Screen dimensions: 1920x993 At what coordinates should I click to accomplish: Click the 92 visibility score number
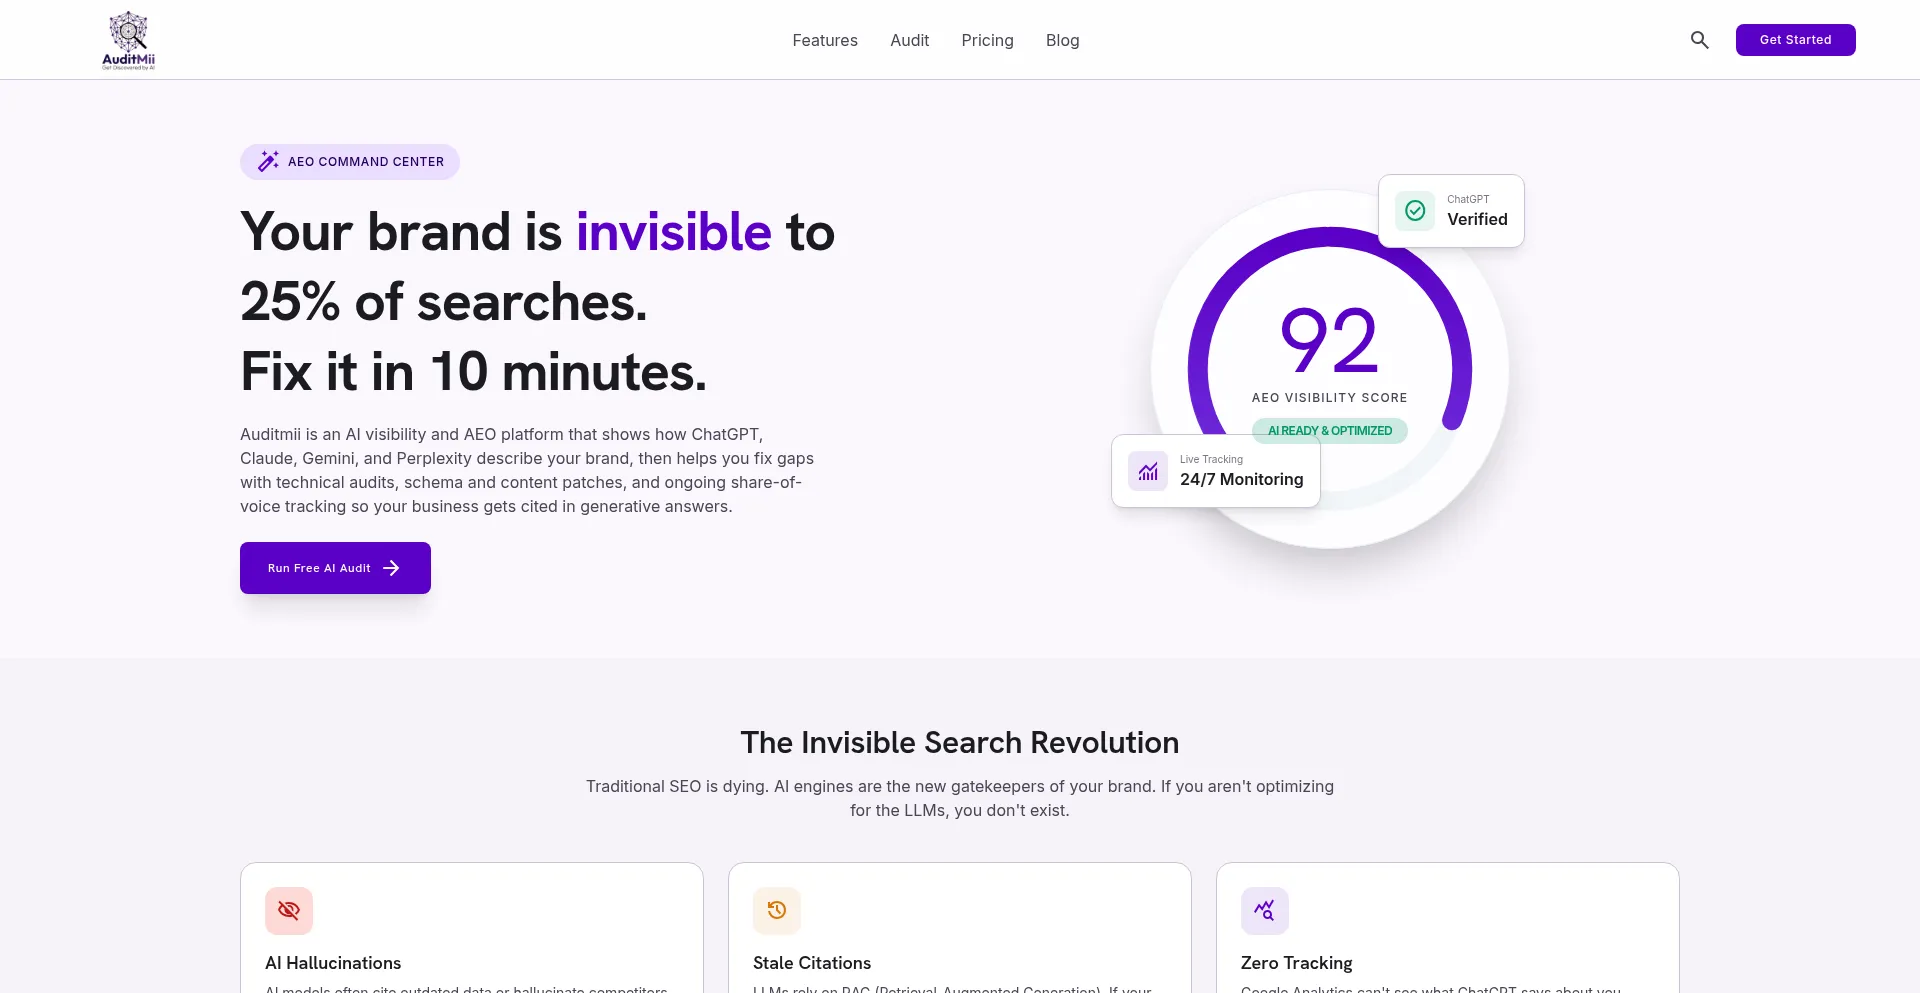coord(1330,340)
